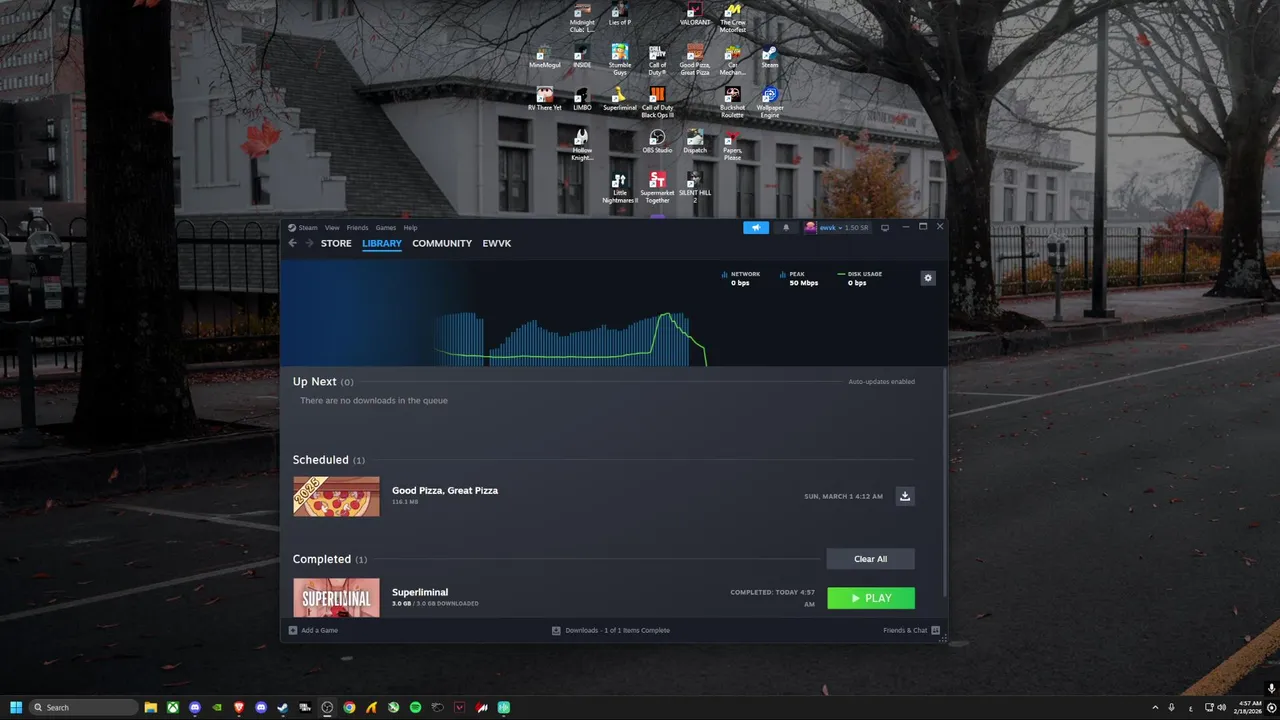Click the Stumble Guys desktop shortcut
This screenshot has width=1280, height=720.
click(x=620, y=60)
